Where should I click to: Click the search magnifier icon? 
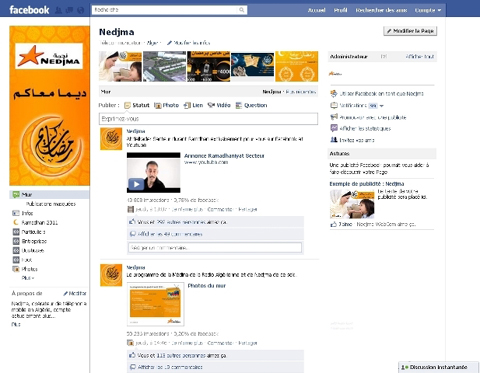[241, 10]
